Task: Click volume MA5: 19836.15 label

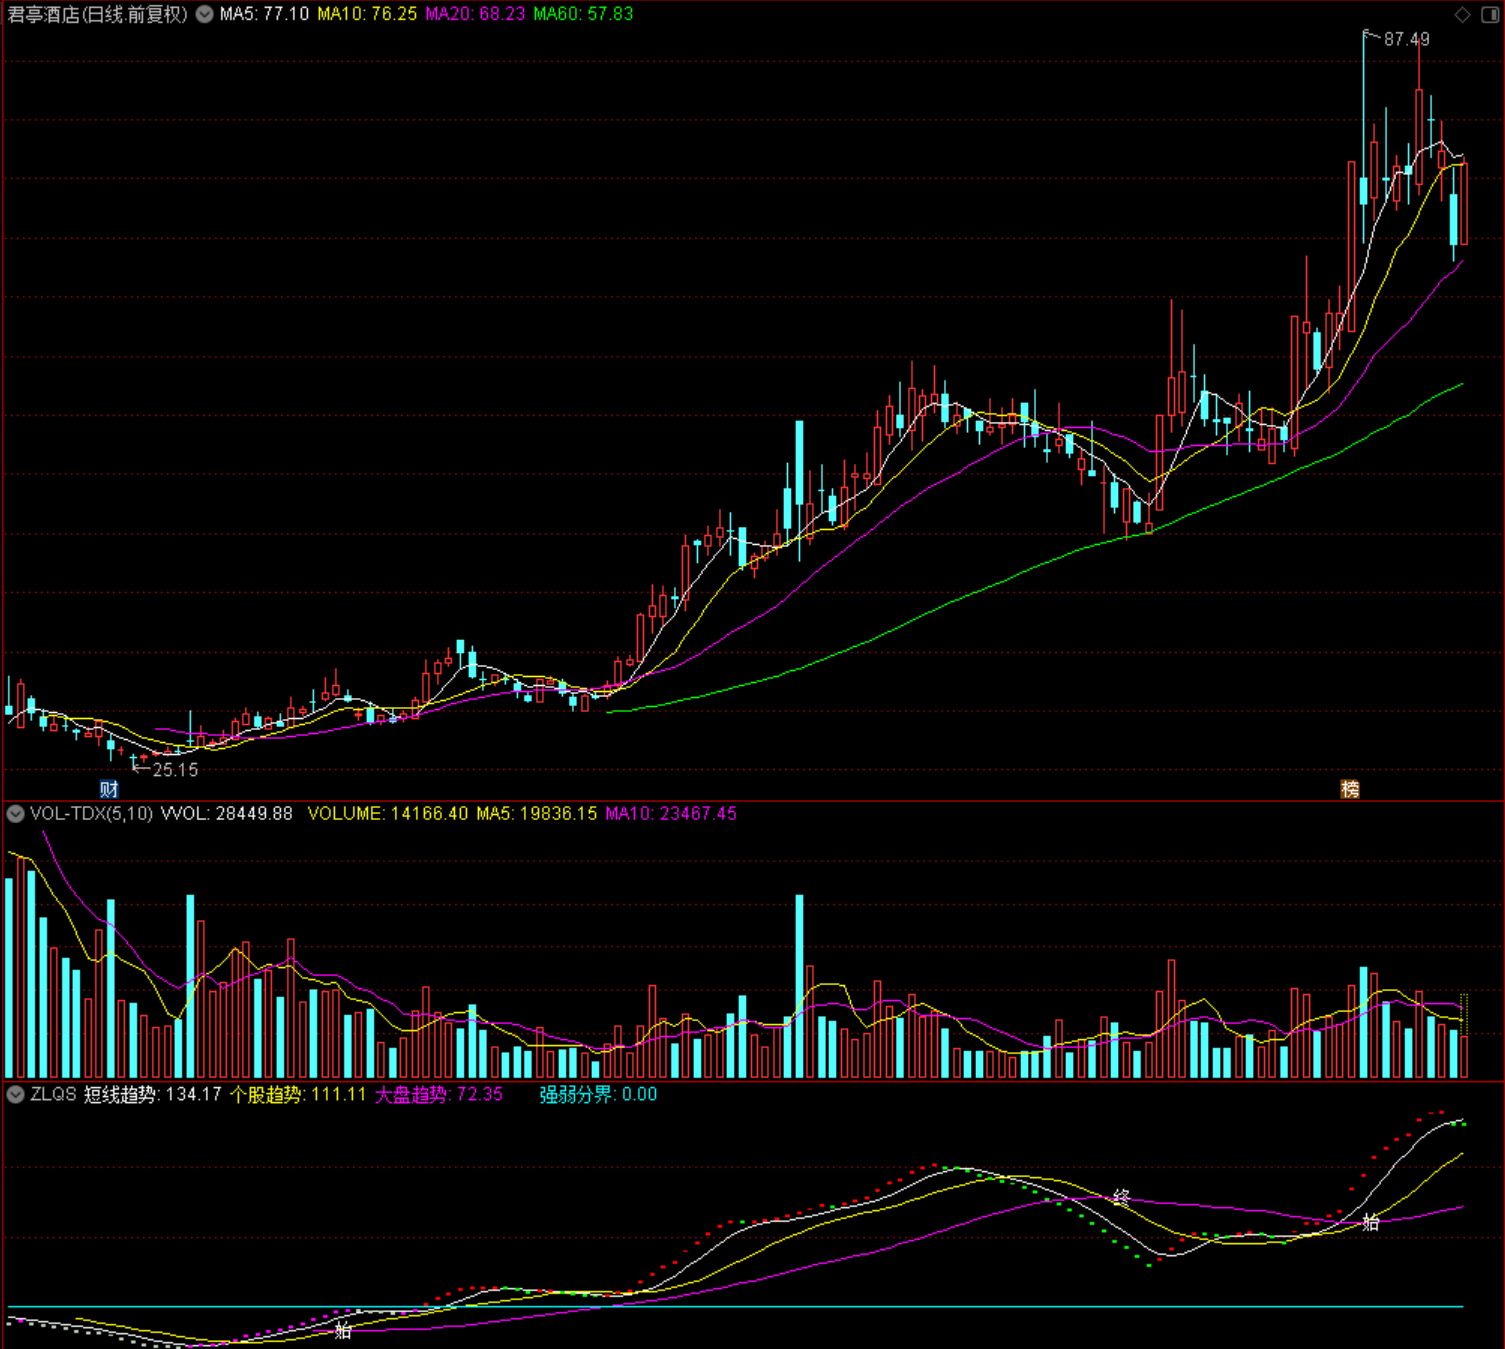Action: pos(536,813)
